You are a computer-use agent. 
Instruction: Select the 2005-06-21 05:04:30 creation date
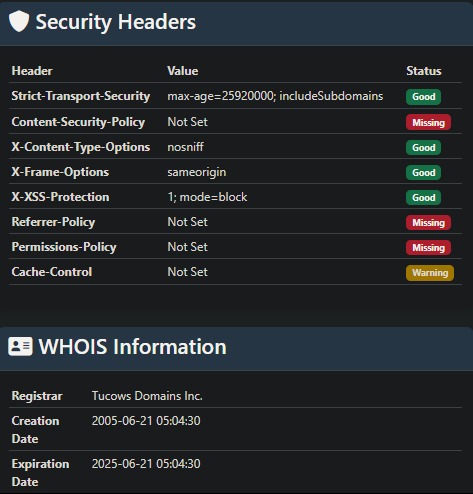click(x=146, y=421)
